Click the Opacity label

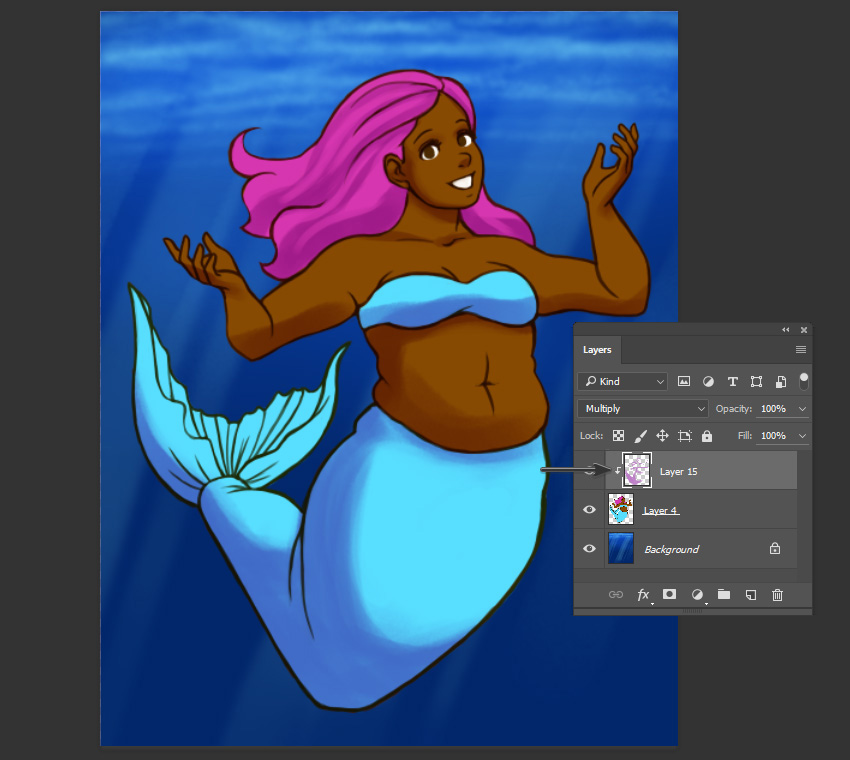734,409
